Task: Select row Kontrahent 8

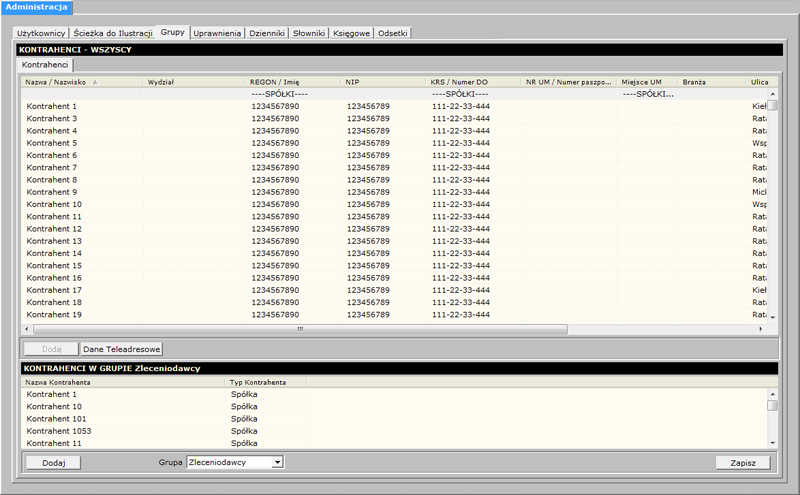Action: click(x=393, y=180)
